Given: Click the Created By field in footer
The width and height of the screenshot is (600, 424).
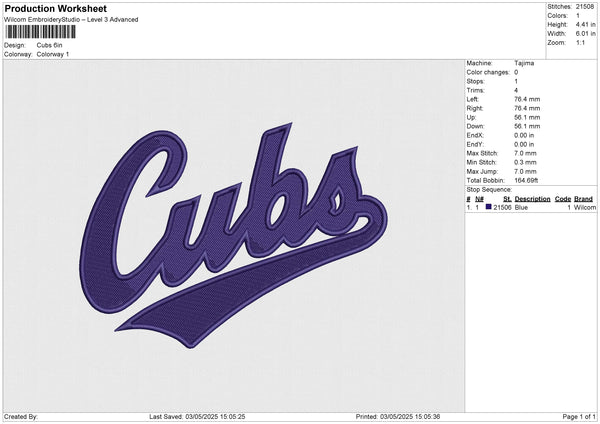Looking at the screenshot, I should 21,416.
